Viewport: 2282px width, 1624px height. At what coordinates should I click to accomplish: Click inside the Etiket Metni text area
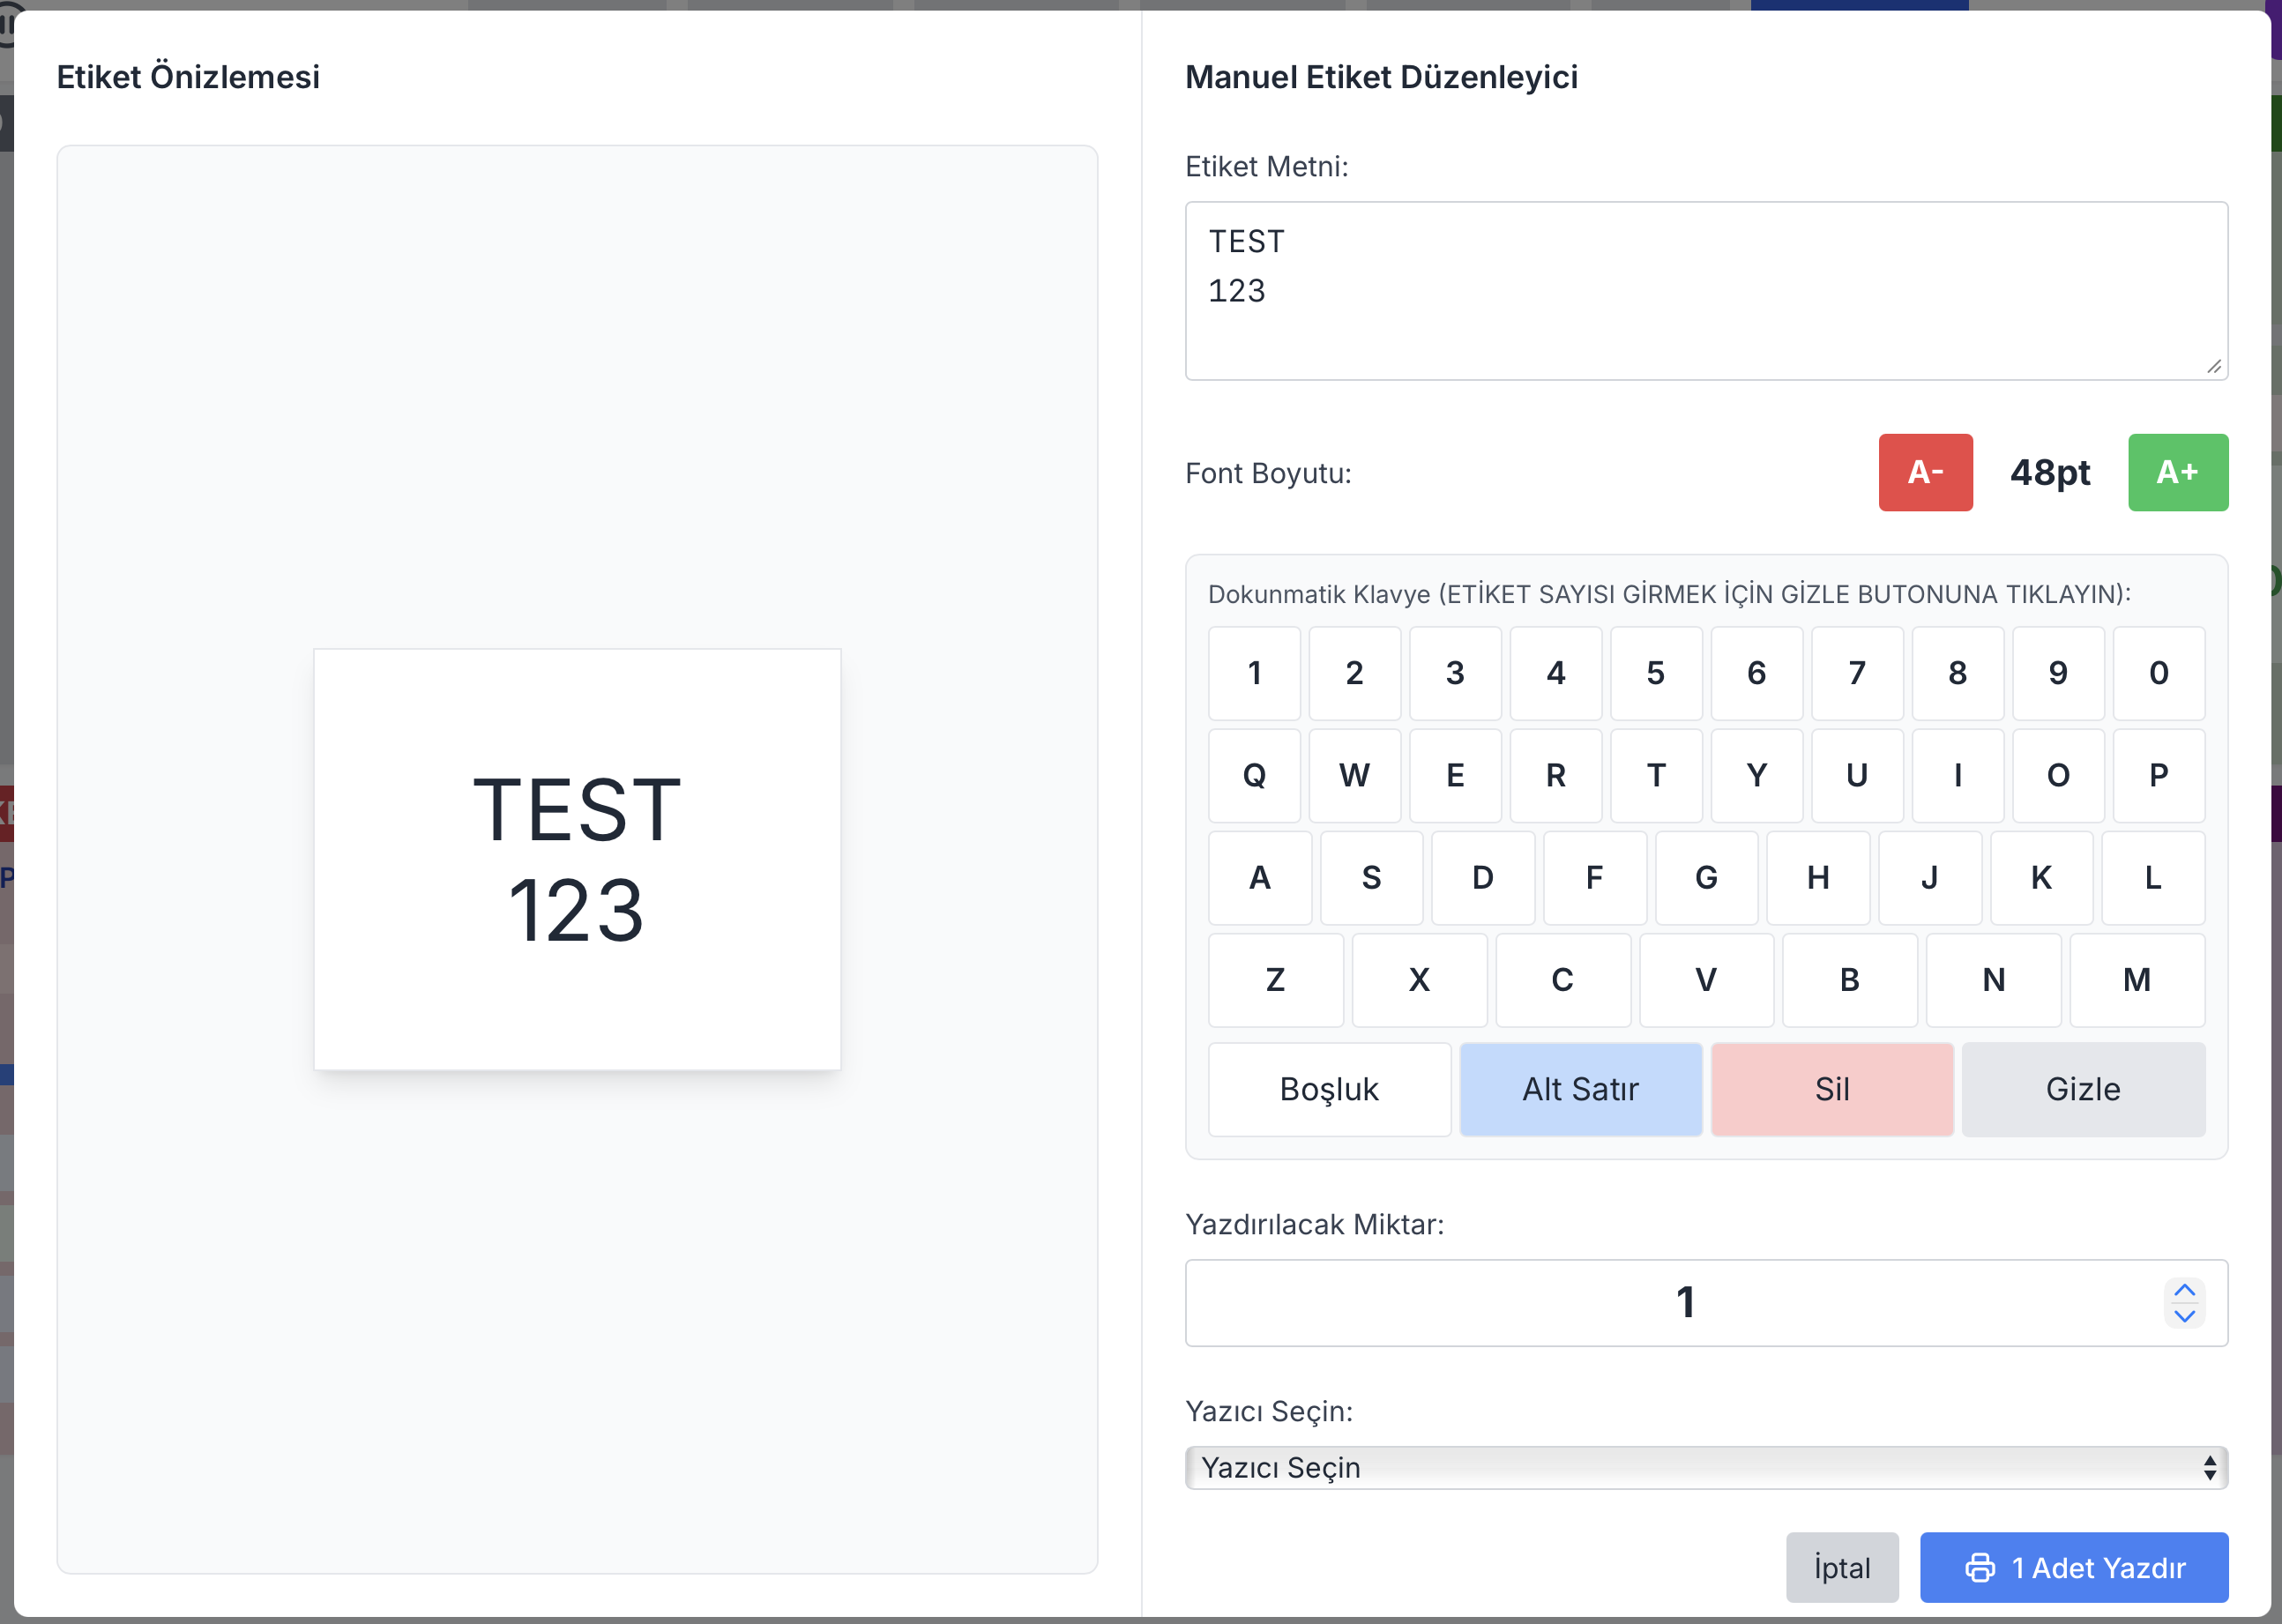(1705, 290)
